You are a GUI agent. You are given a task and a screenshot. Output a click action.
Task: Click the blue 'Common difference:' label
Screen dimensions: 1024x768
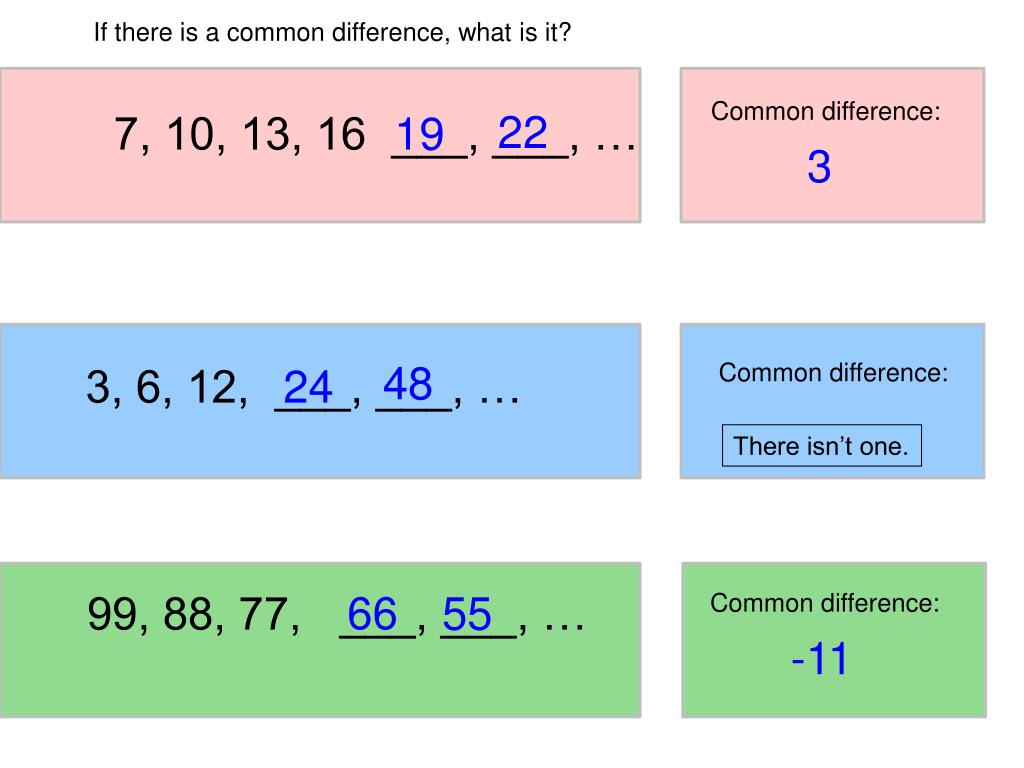[833, 372]
